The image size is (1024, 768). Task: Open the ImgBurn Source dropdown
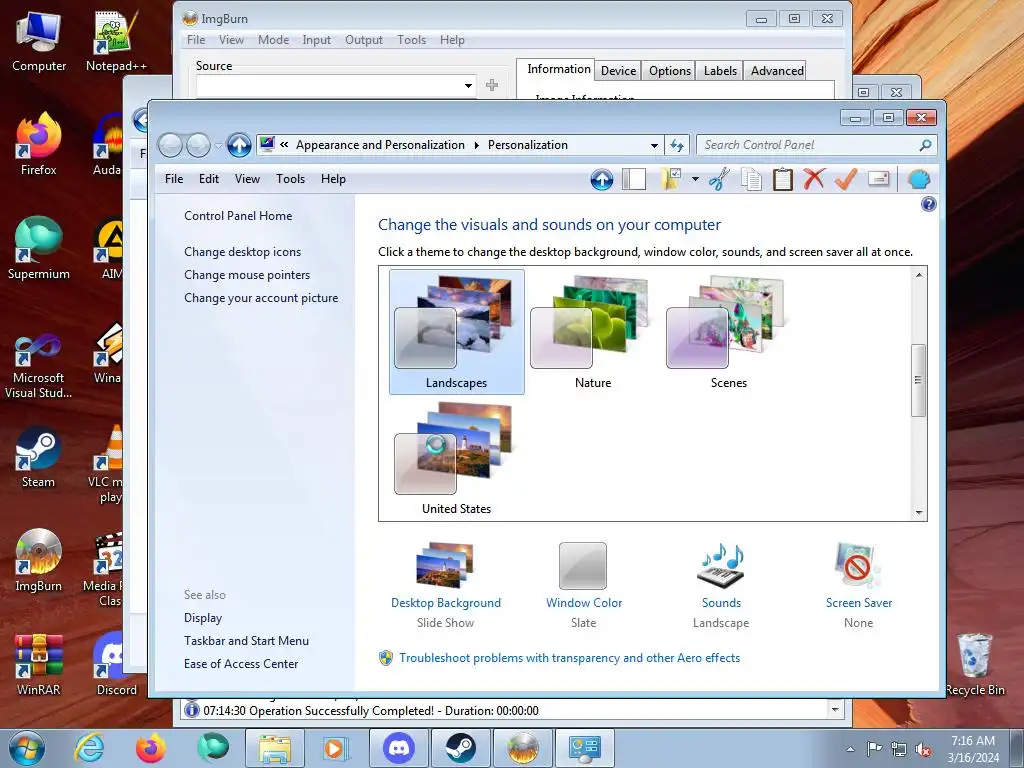click(x=468, y=86)
